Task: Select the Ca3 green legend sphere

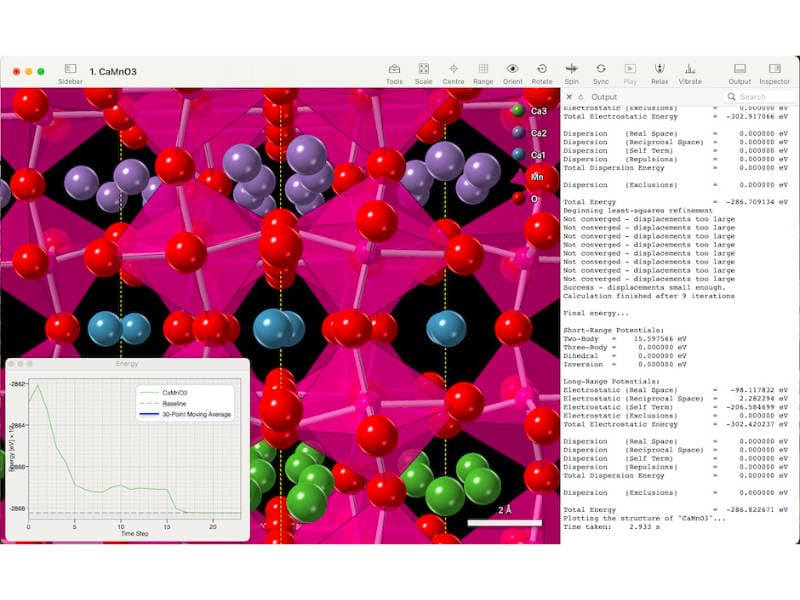Action: (518, 111)
